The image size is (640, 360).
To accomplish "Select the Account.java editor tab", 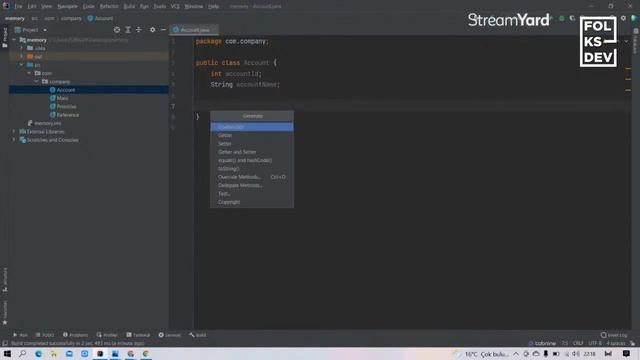I will (x=194, y=30).
